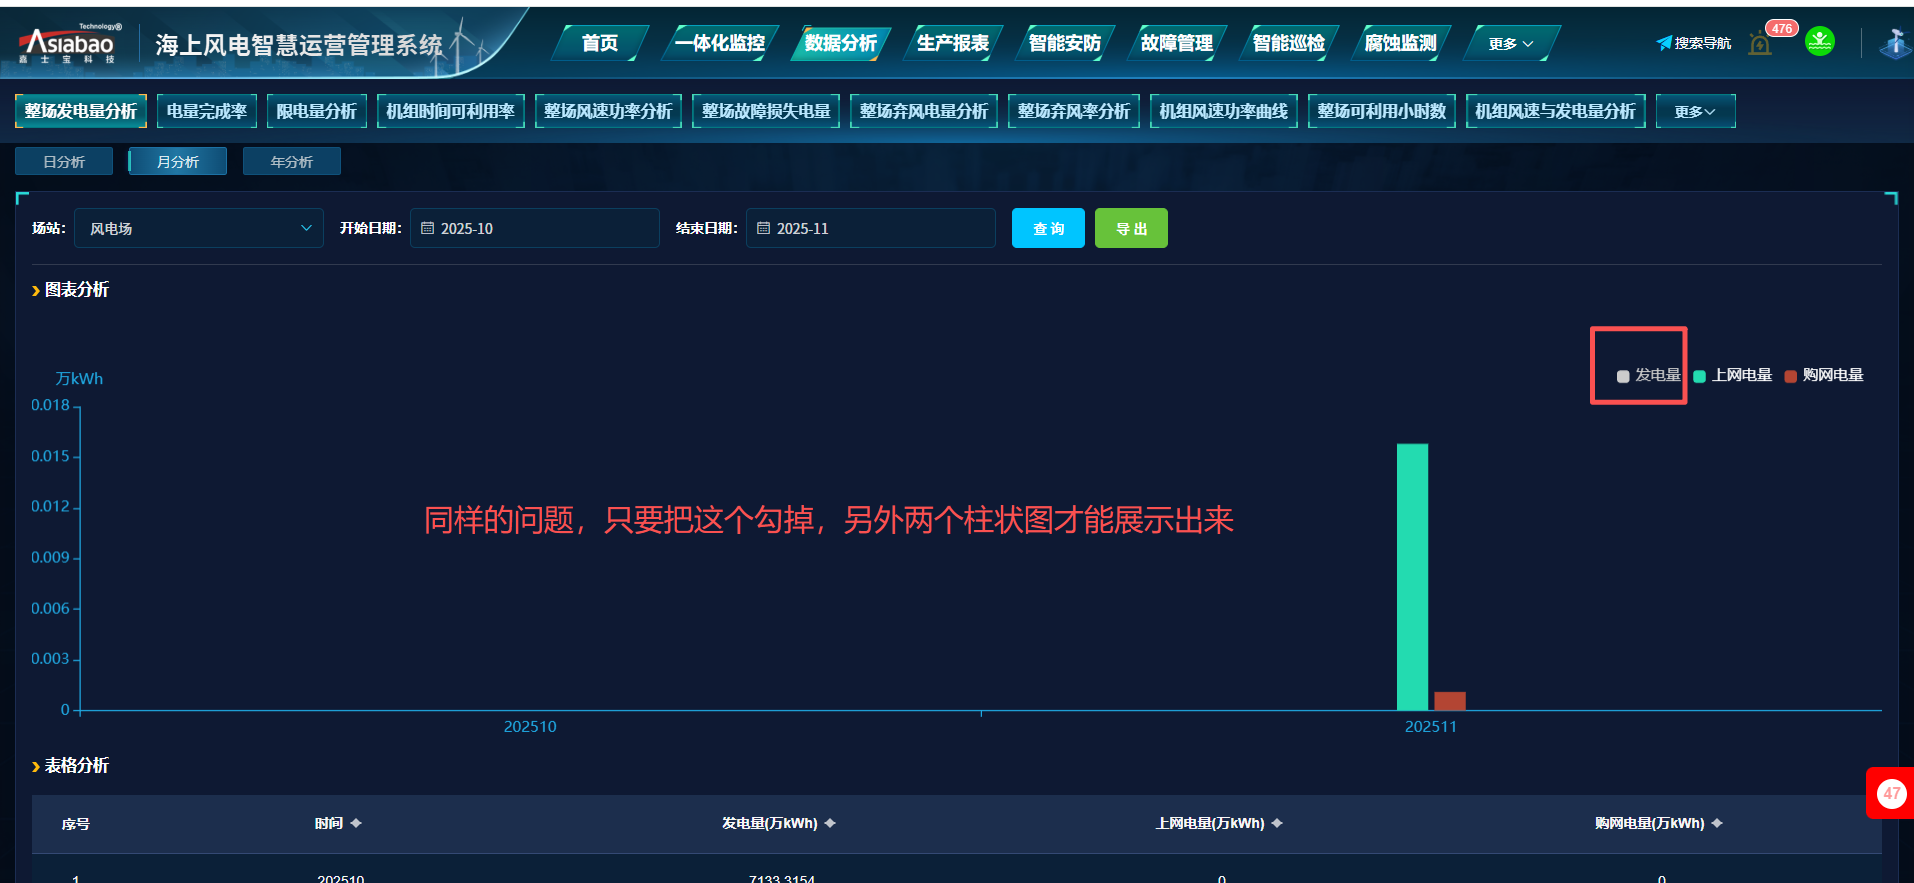The height and width of the screenshot is (883, 1914).
Task: Sort by 发电量(万kWh) column sort icon
Action: (830, 823)
